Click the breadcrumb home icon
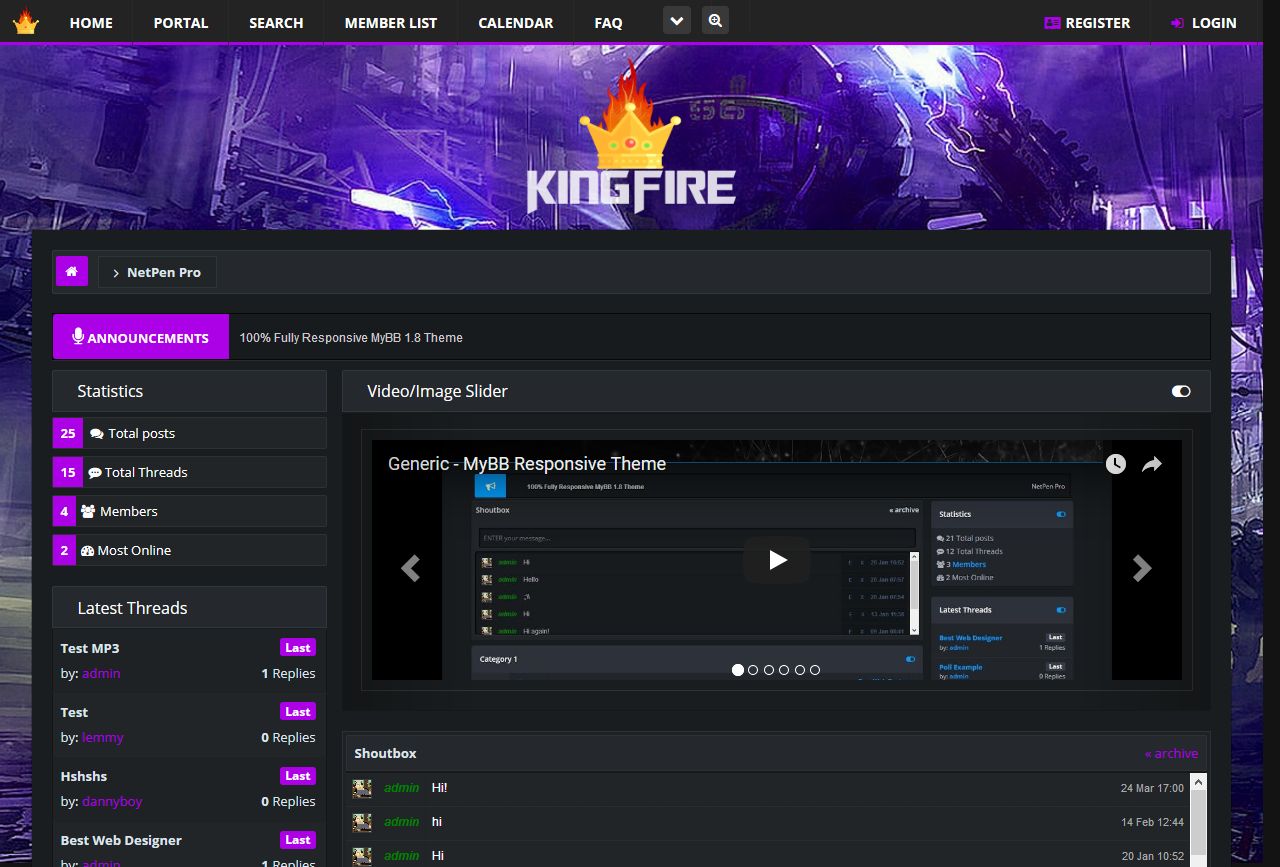Screen dimensions: 1280x867 [x=72, y=271]
